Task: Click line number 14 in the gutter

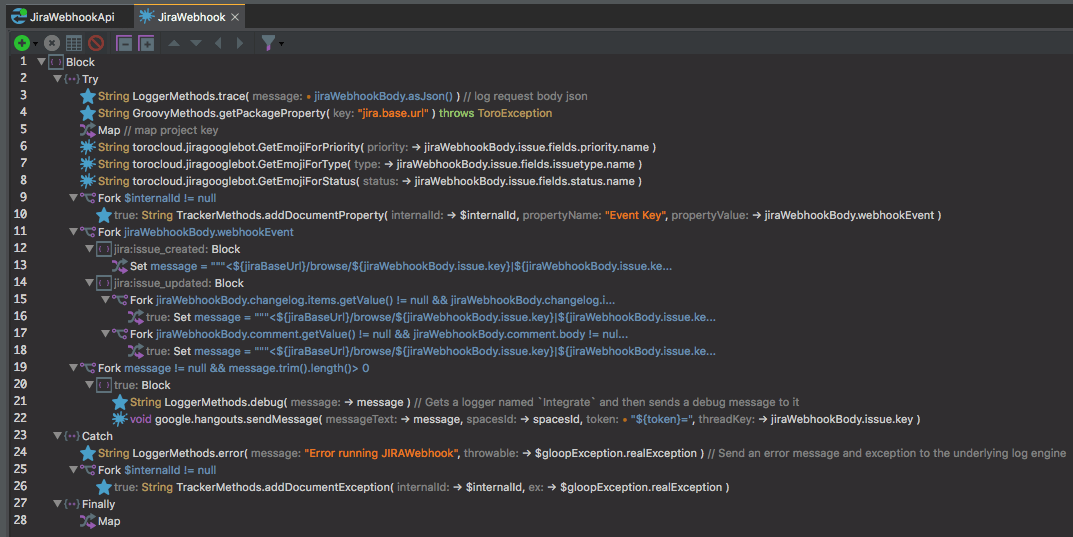Action: [x=21, y=282]
